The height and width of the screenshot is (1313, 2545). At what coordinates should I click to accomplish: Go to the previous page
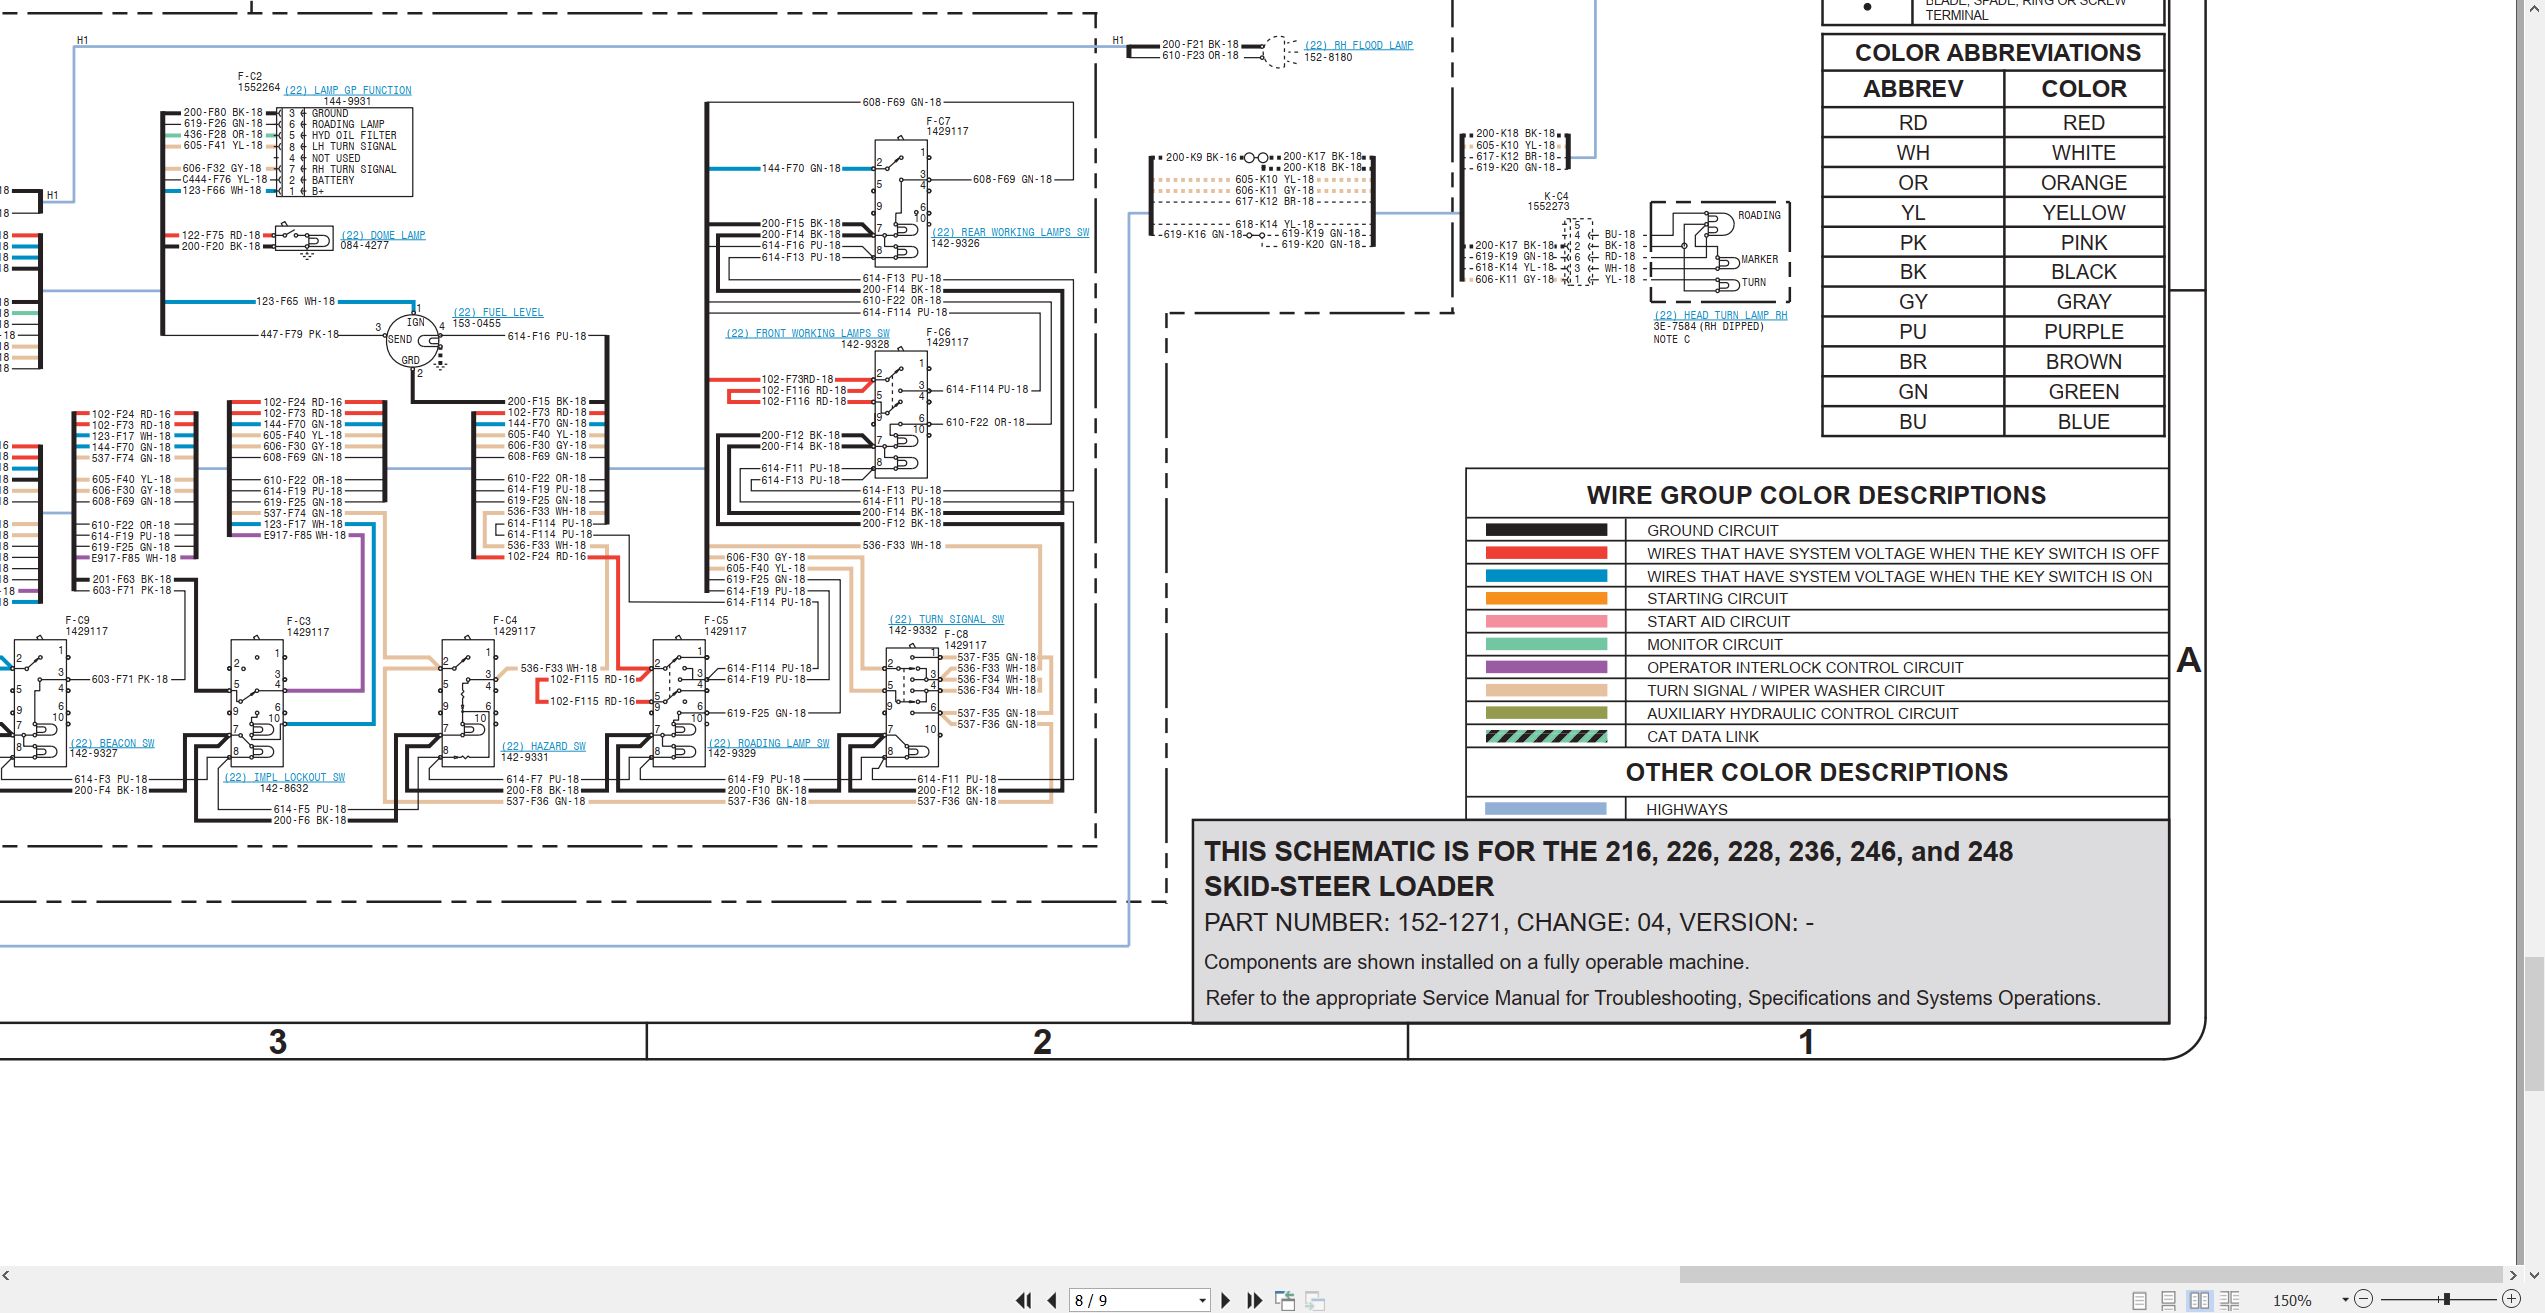tap(1052, 1300)
